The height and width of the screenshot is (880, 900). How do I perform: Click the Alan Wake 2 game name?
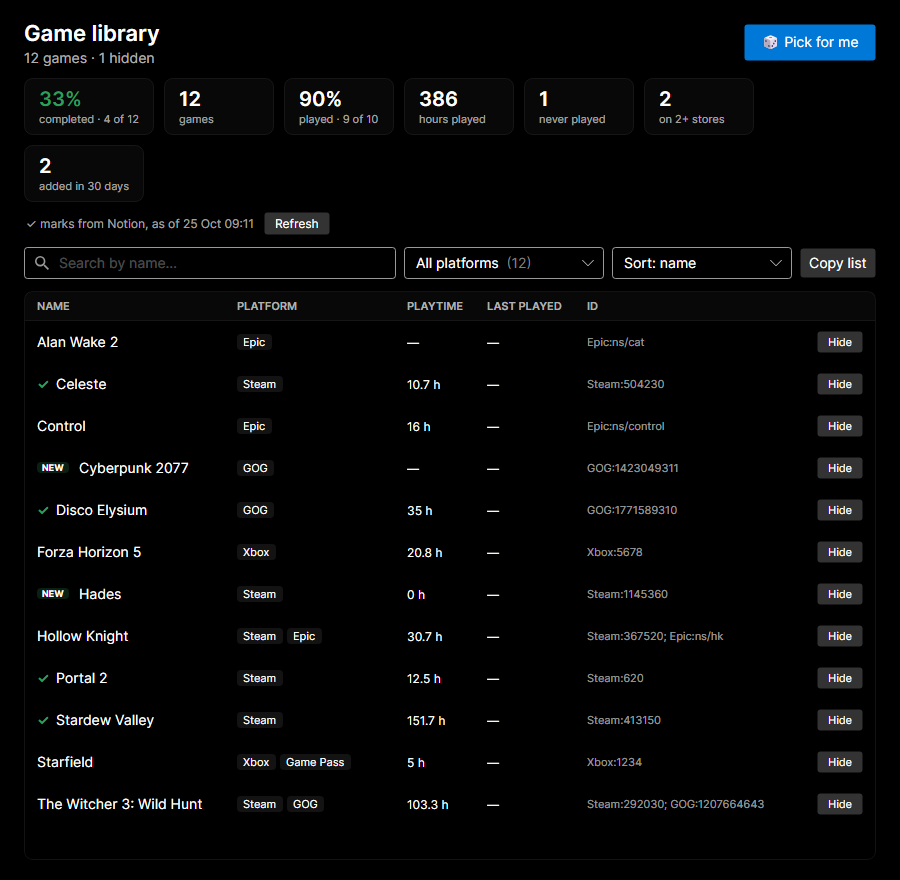click(x=77, y=342)
